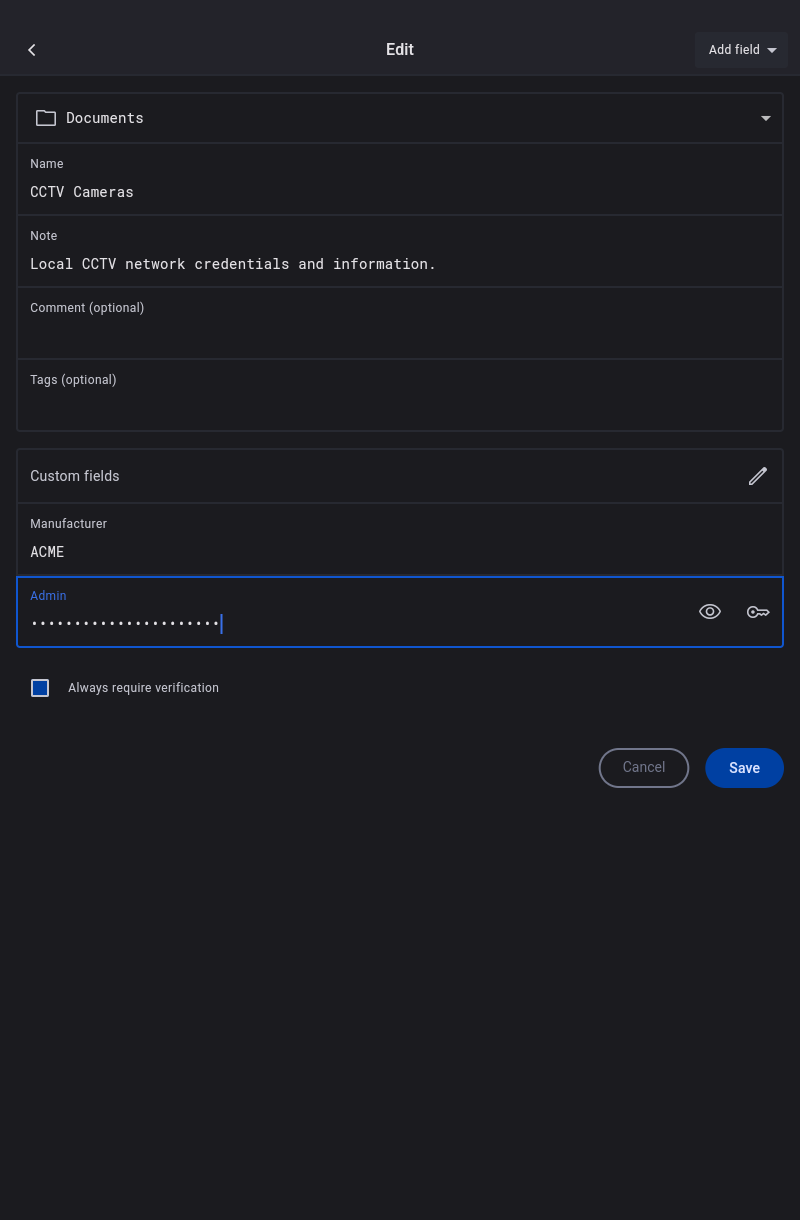Click the Save button

tap(744, 768)
